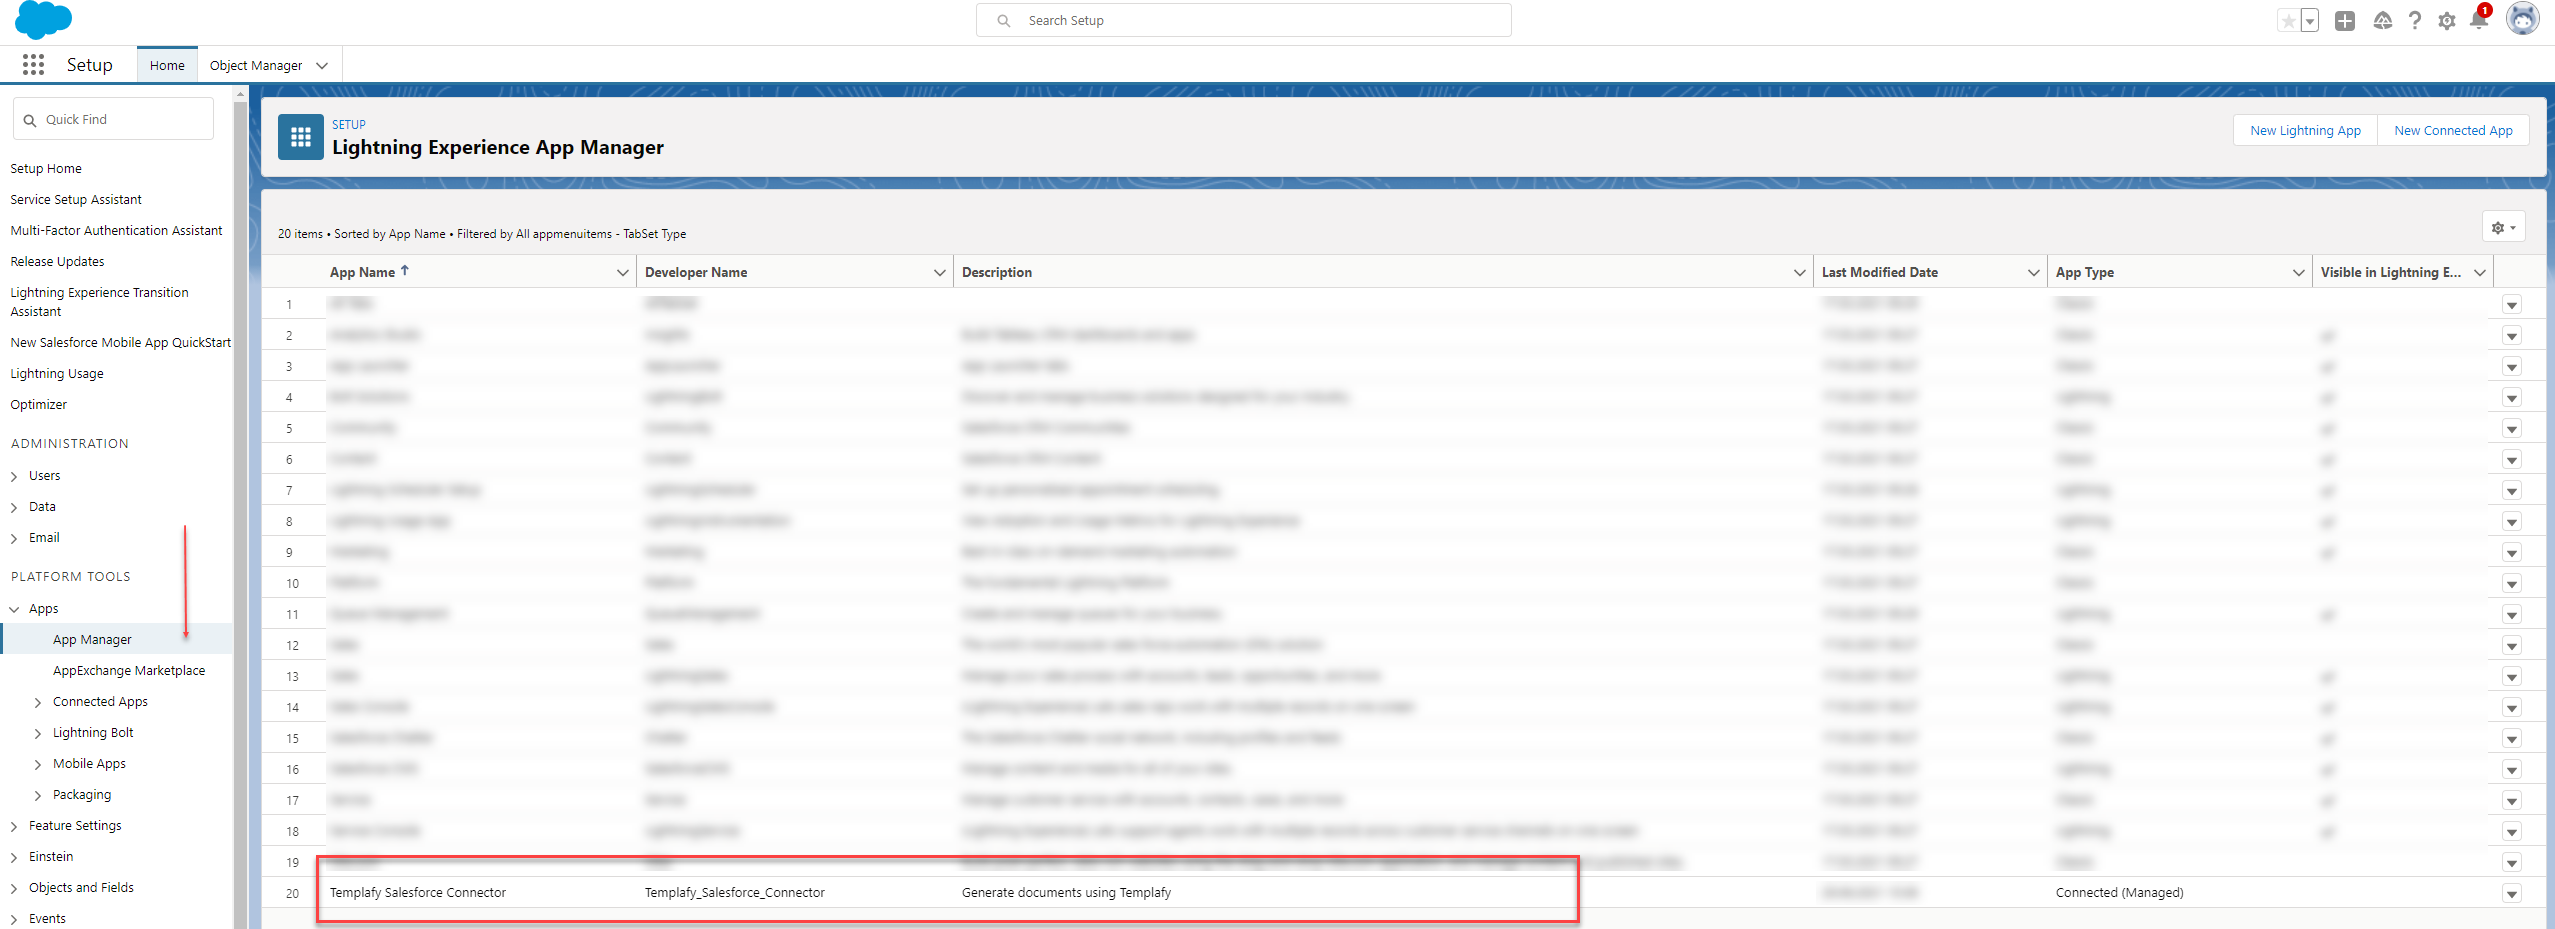Open the Trailhead guidance icon
This screenshot has width=2555, height=929.
(2382, 21)
